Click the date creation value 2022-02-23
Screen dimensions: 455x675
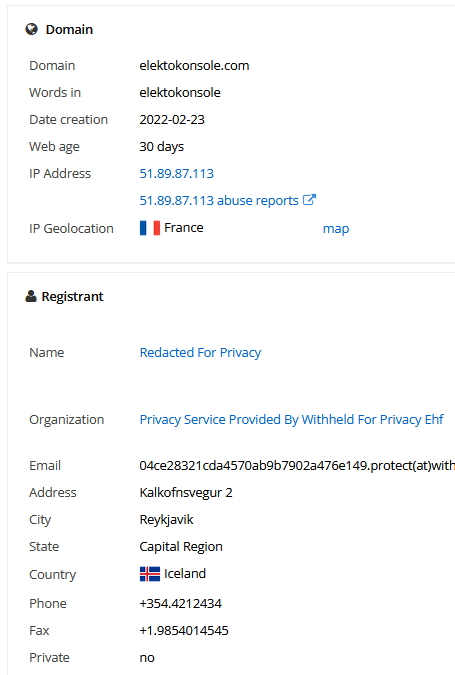click(x=172, y=120)
